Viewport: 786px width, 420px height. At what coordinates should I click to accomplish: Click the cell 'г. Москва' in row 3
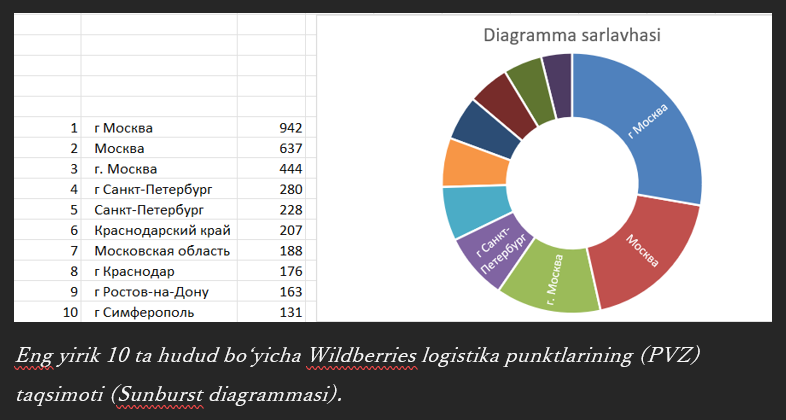point(159,169)
